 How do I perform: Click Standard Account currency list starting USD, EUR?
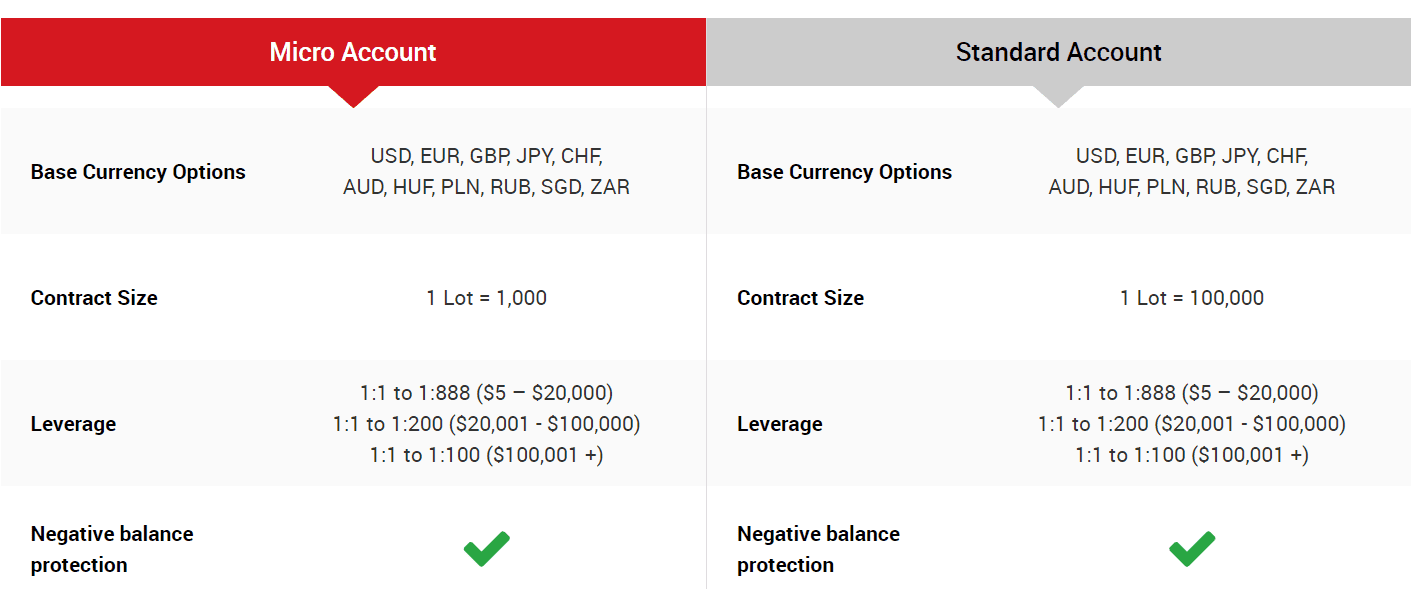(1192, 171)
